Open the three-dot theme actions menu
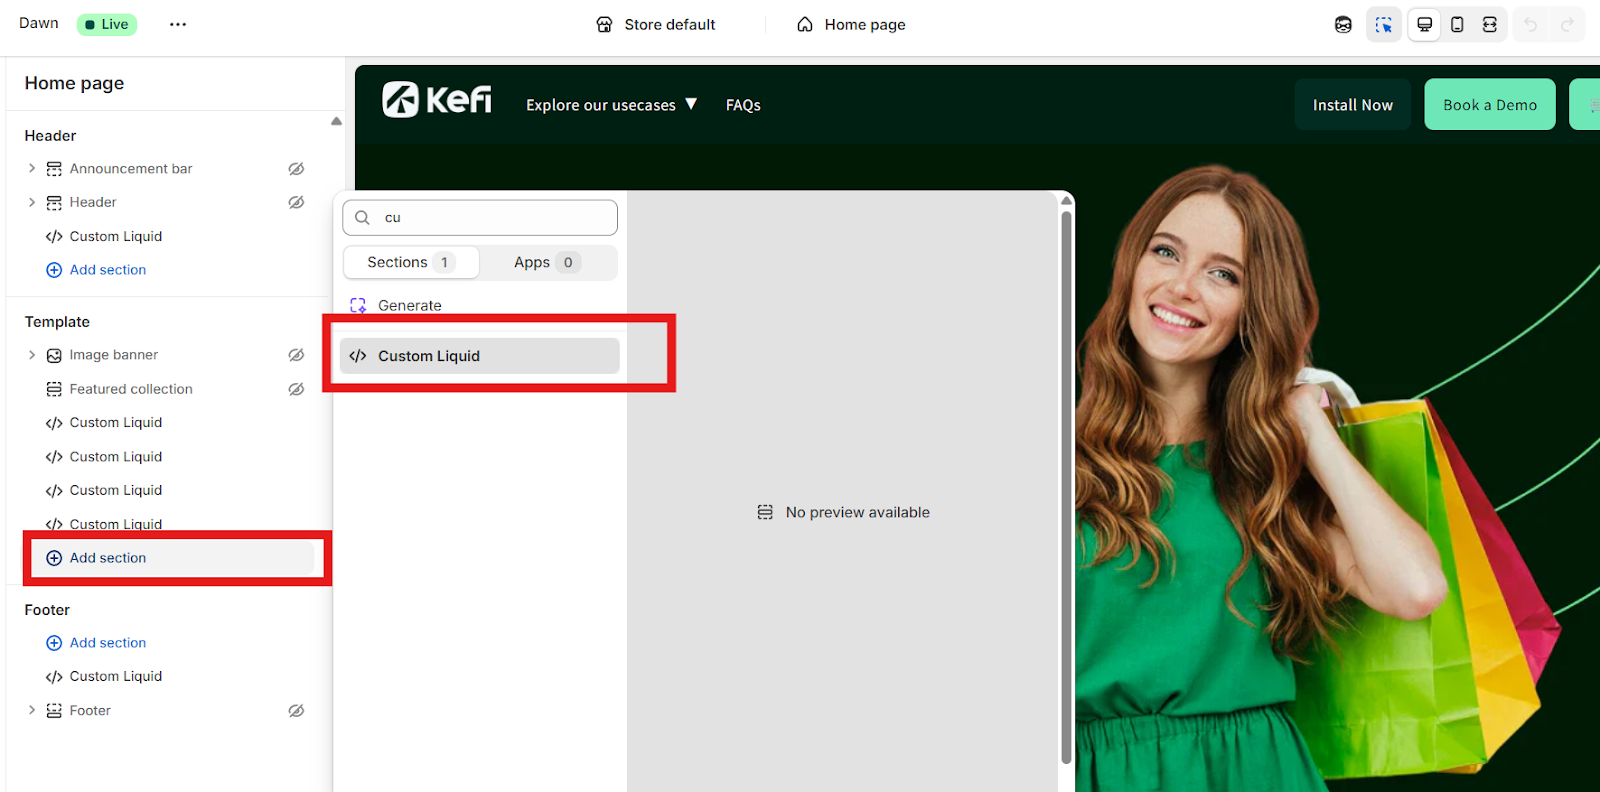 (178, 25)
